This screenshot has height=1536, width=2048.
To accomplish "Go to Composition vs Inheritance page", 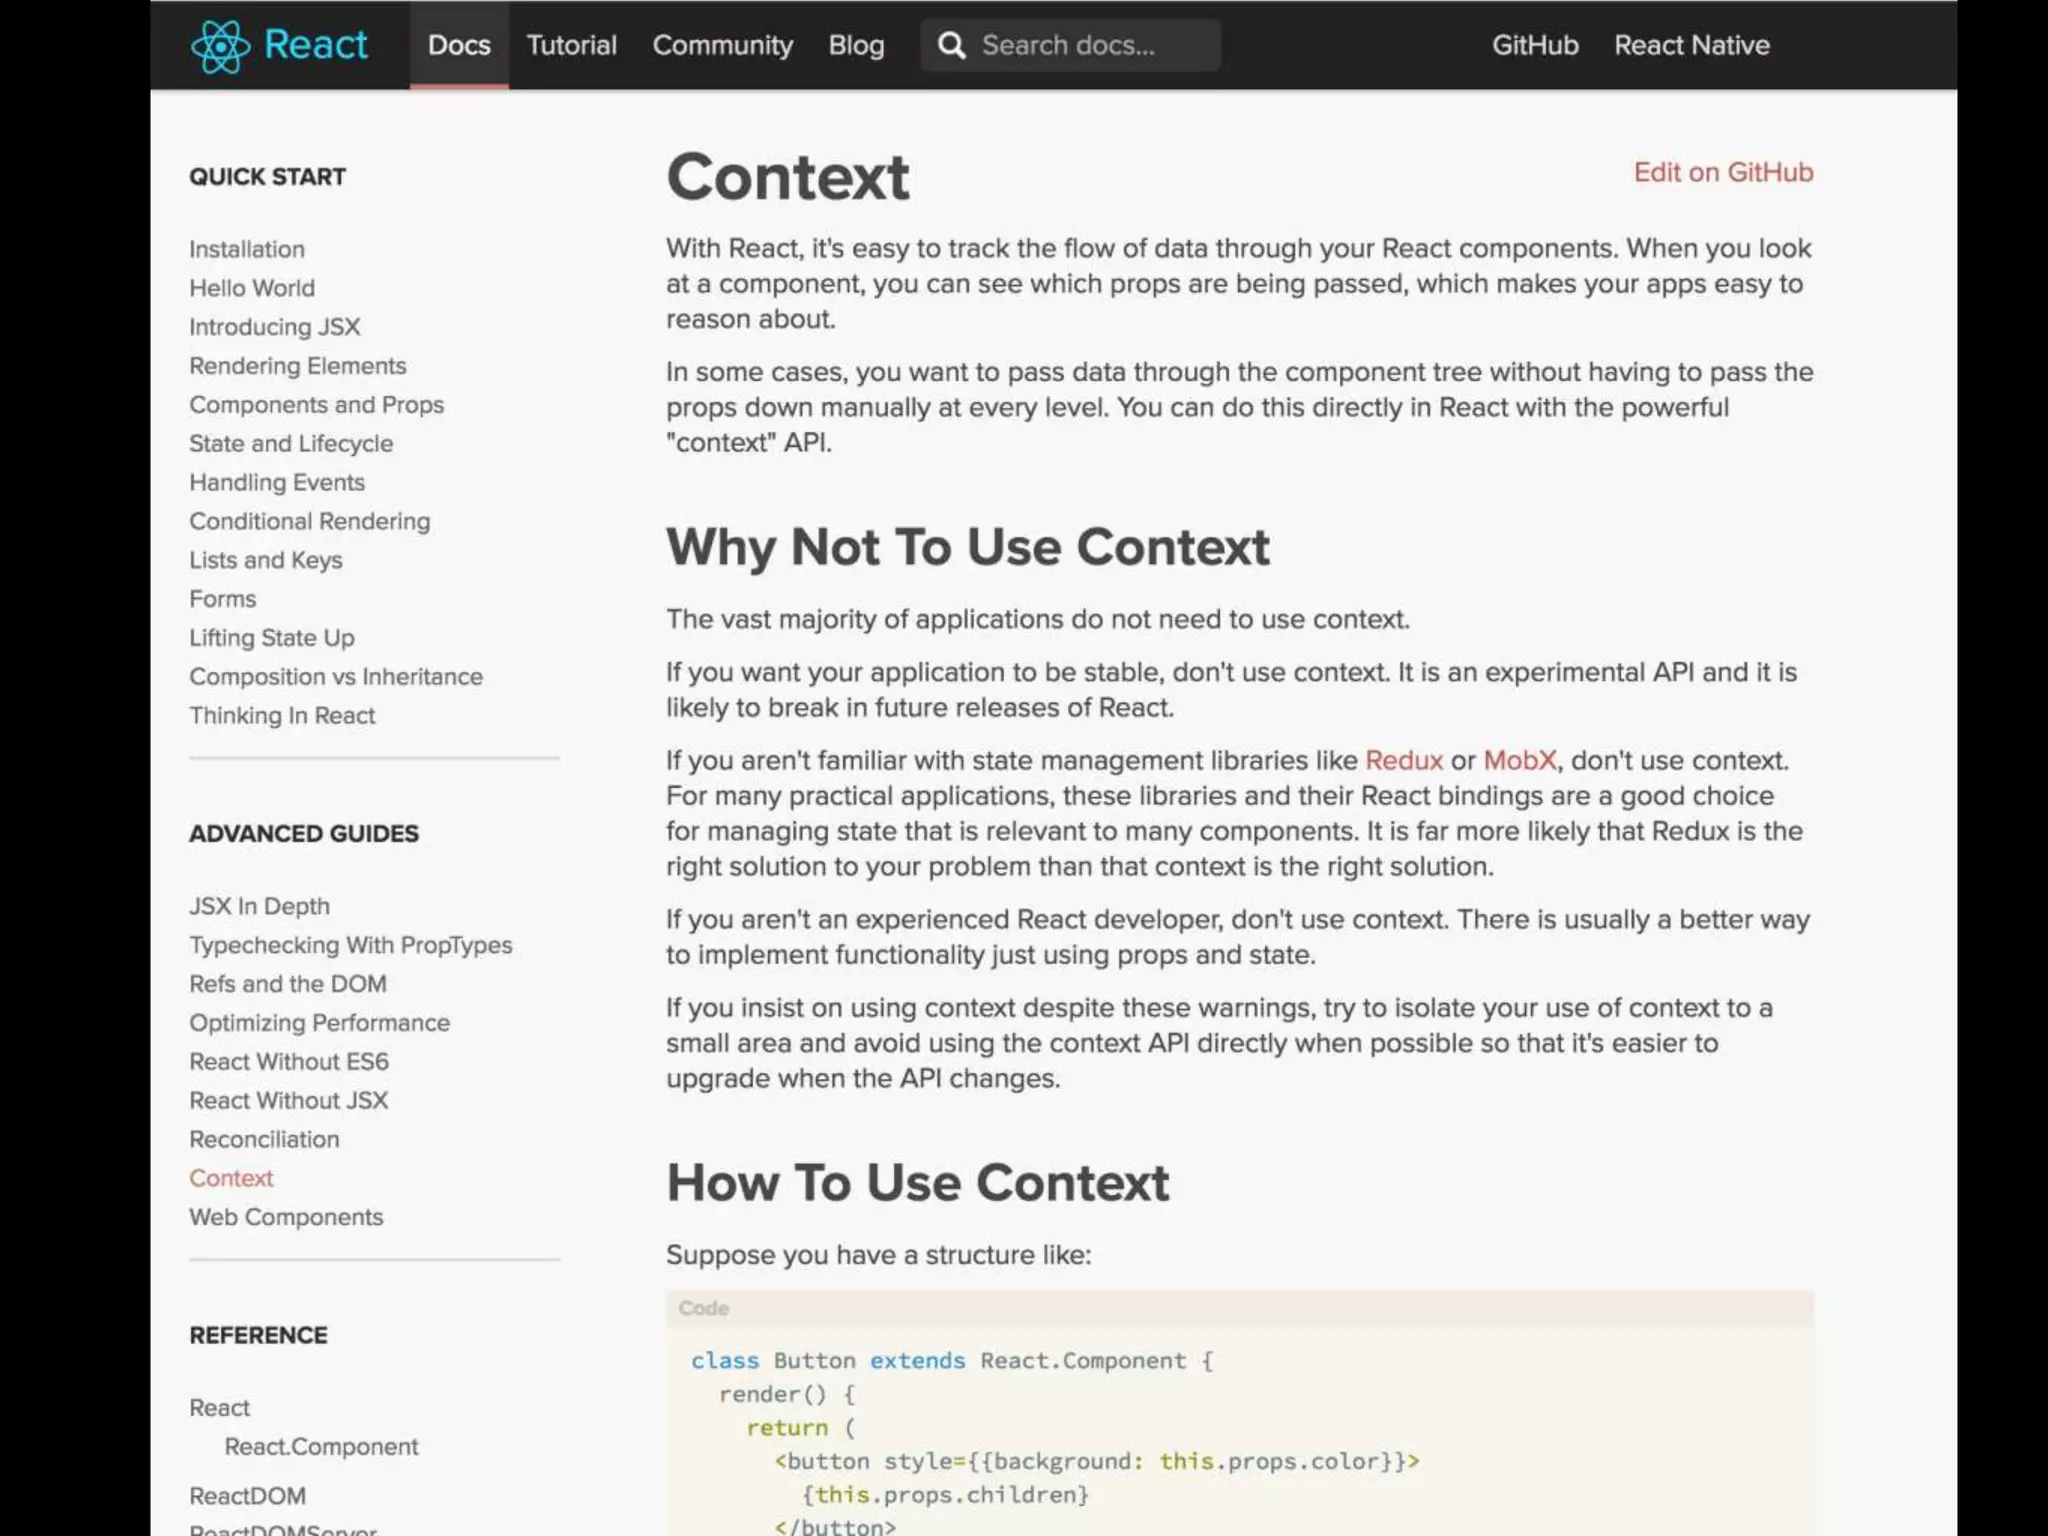I will coord(336,677).
